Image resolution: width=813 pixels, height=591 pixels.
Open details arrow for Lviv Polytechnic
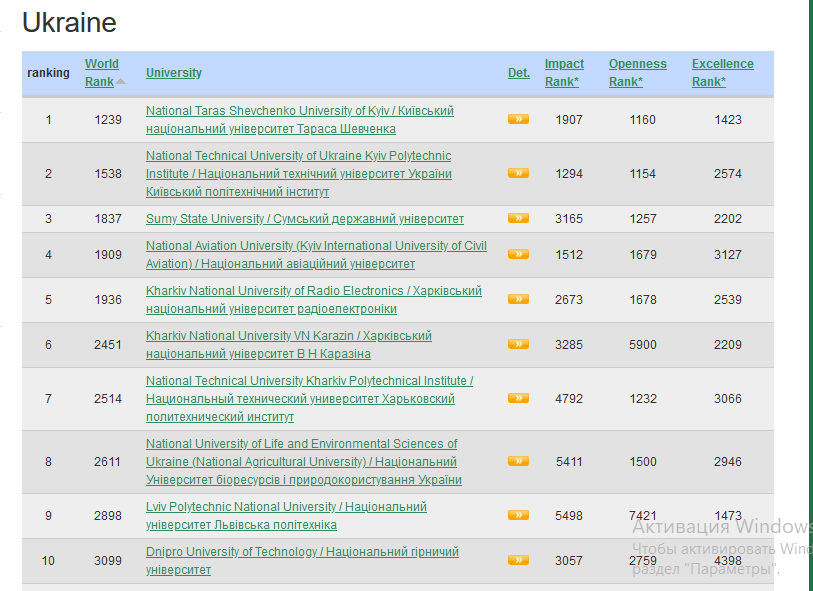point(518,515)
